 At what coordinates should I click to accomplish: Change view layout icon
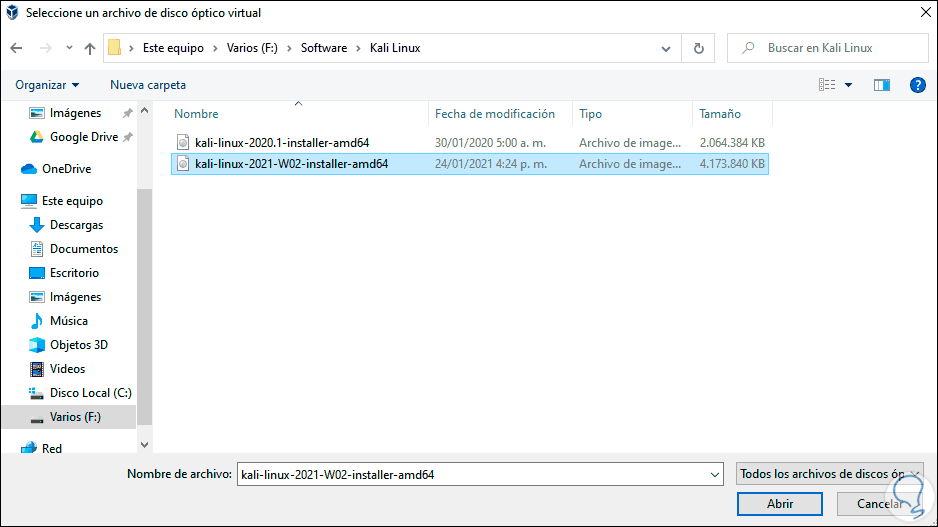(x=827, y=85)
